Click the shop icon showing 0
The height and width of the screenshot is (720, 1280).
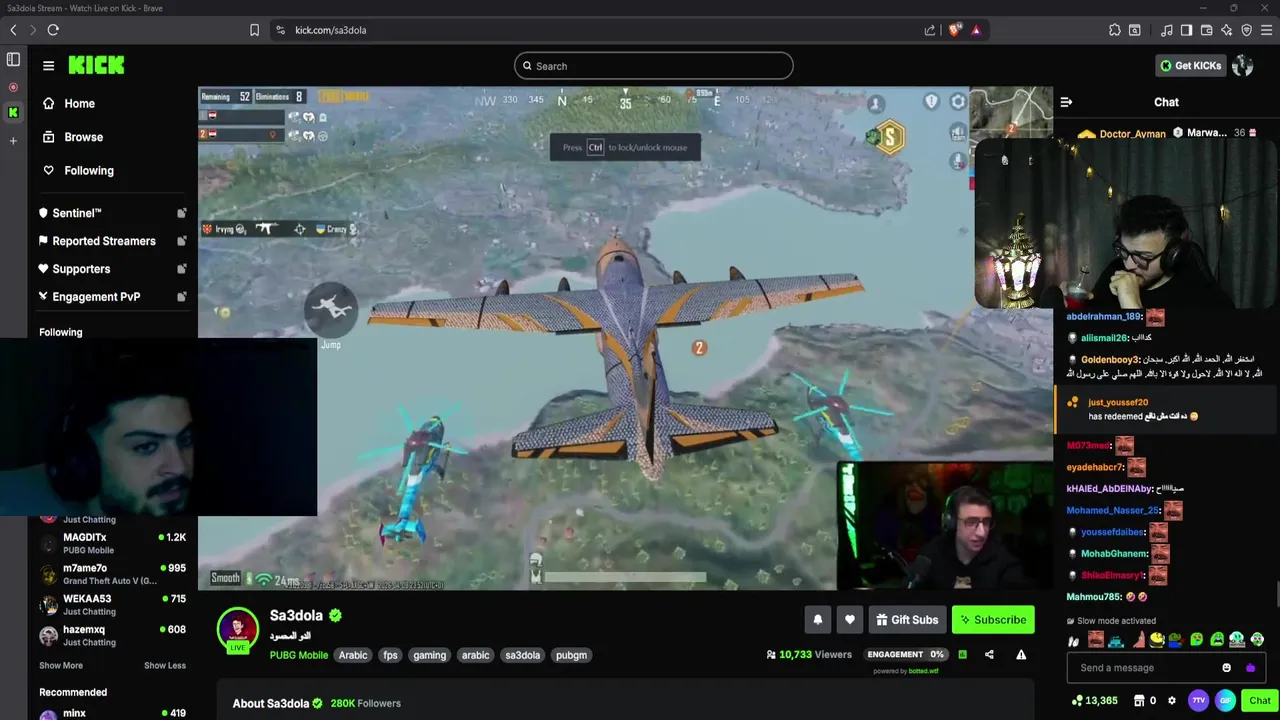pos(1145,701)
